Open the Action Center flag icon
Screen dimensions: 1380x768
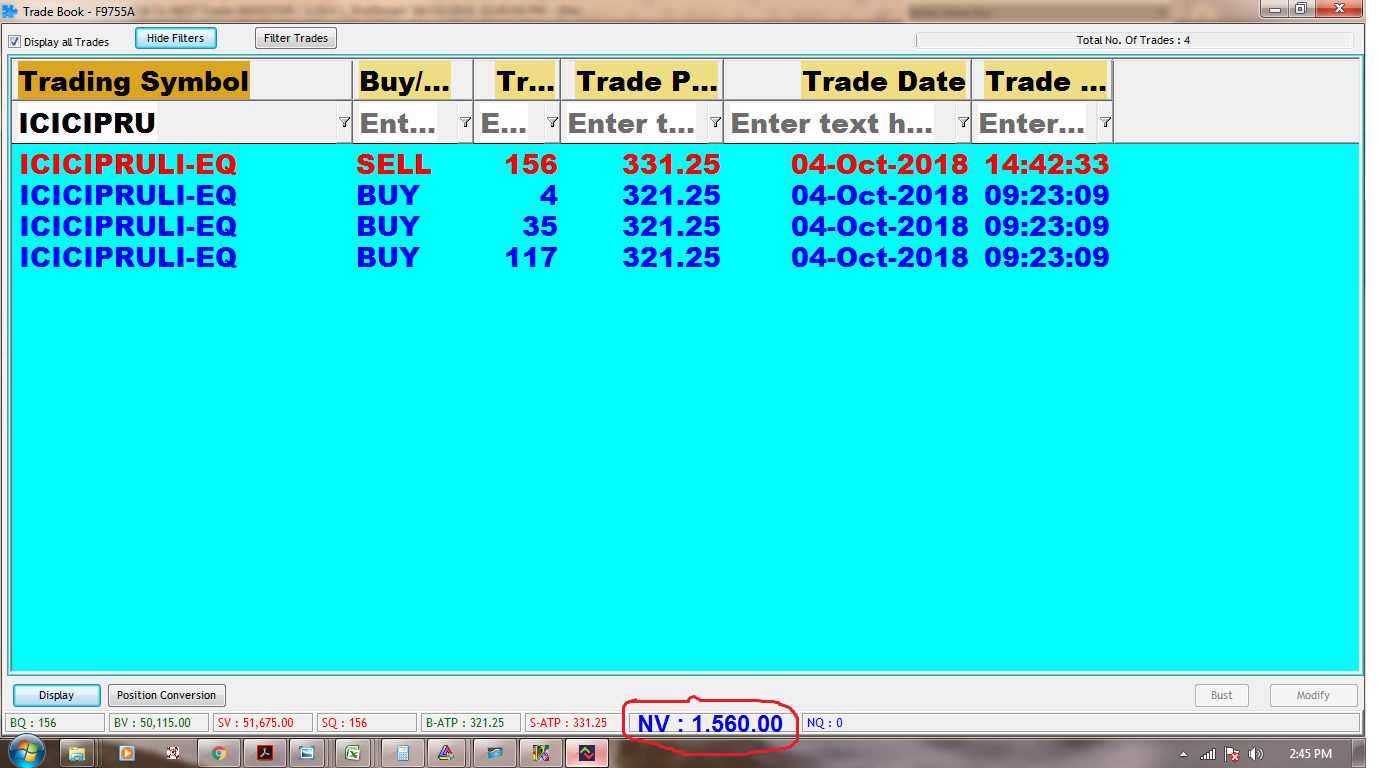pyautogui.click(x=1232, y=754)
